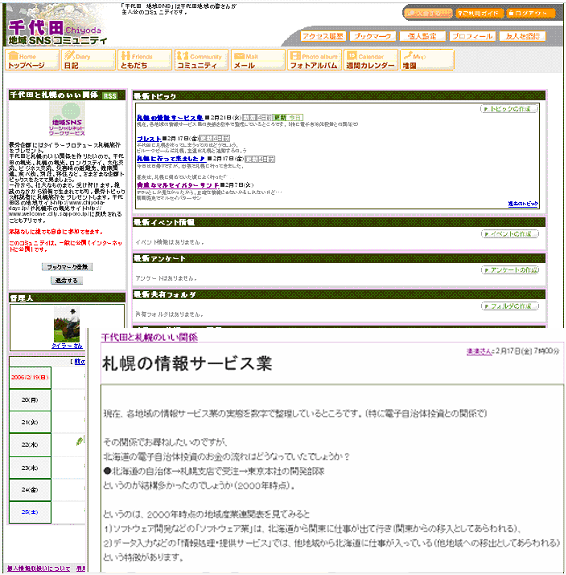Click the ログアウト button
This screenshot has height=575, width=566.
[530, 13]
